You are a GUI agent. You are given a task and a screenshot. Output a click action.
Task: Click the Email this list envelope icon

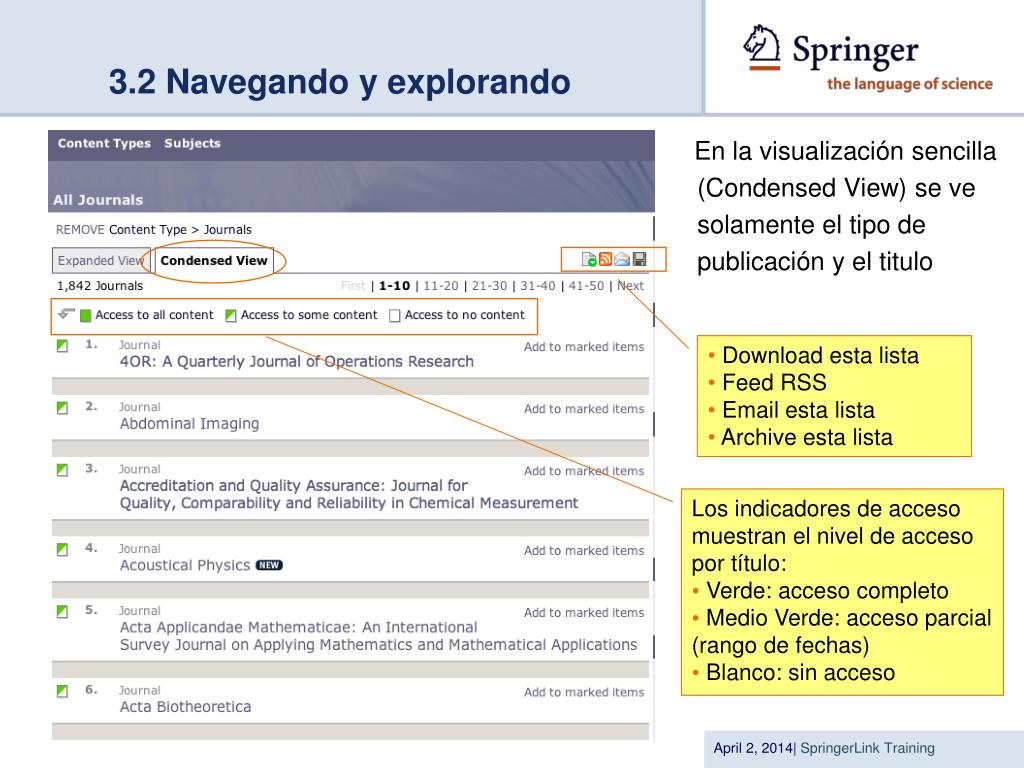pos(622,259)
